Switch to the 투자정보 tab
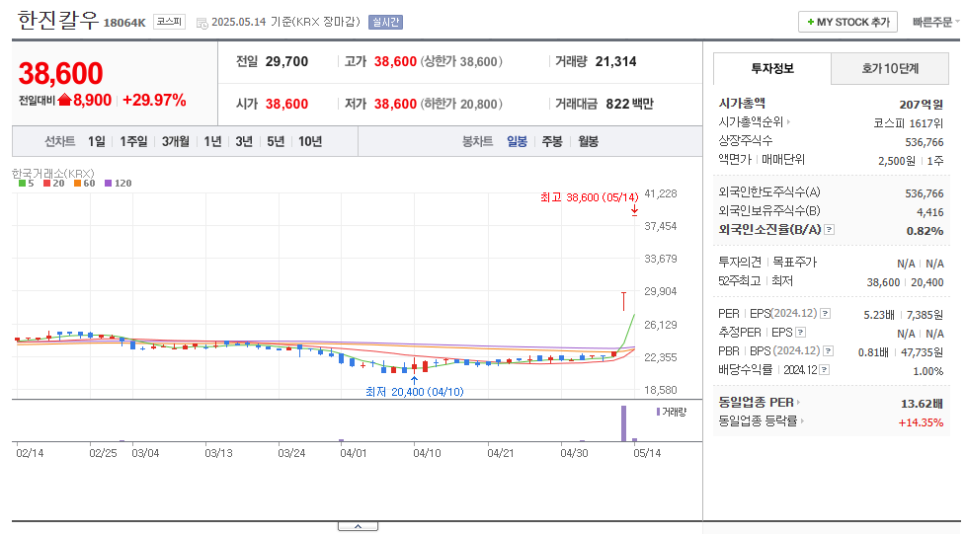 click(772, 68)
